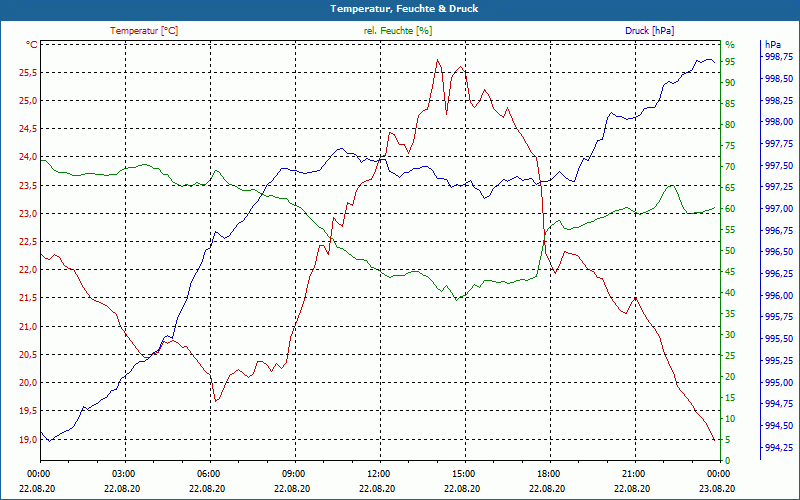This screenshot has width=800, height=500.
Task: Select the blue 'Druck [hPa]' legend label
Action: [x=649, y=31]
